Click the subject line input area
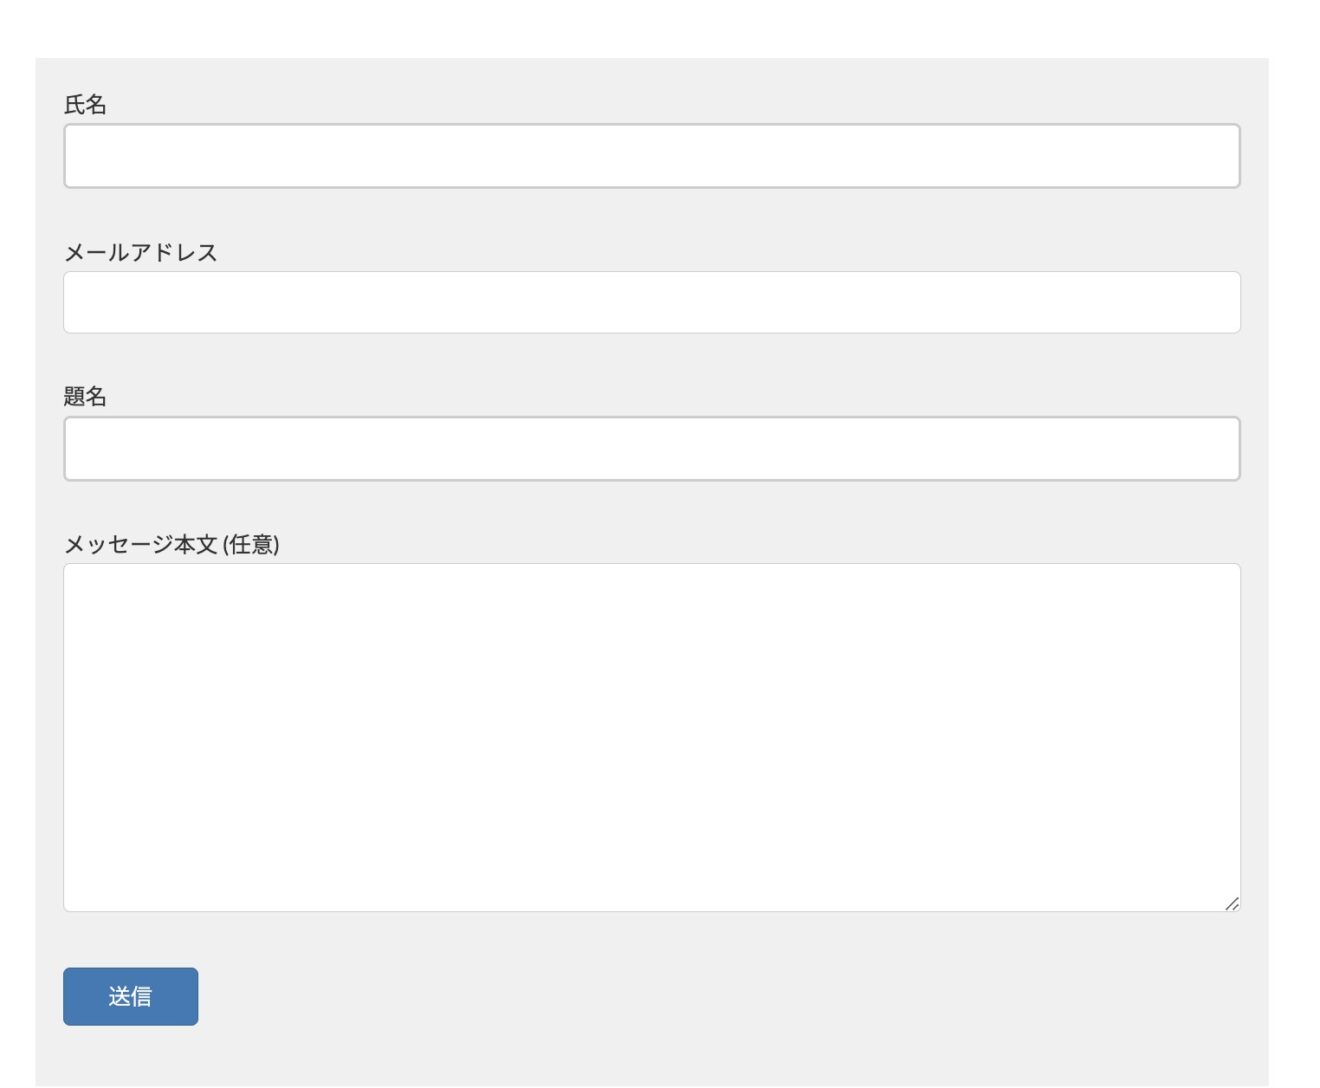 pos(650,450)
